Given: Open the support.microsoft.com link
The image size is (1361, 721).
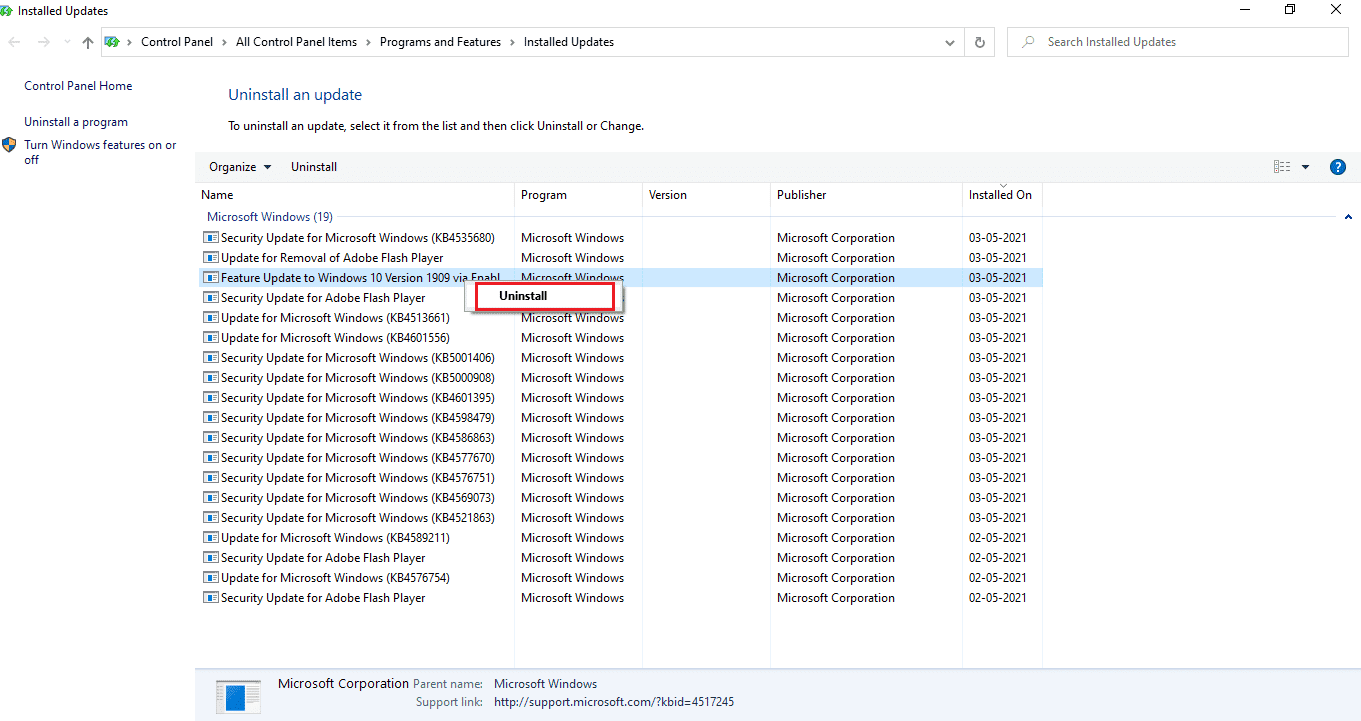Looking at the screenshot, I should pyautogui.click(x=614, y=701).
